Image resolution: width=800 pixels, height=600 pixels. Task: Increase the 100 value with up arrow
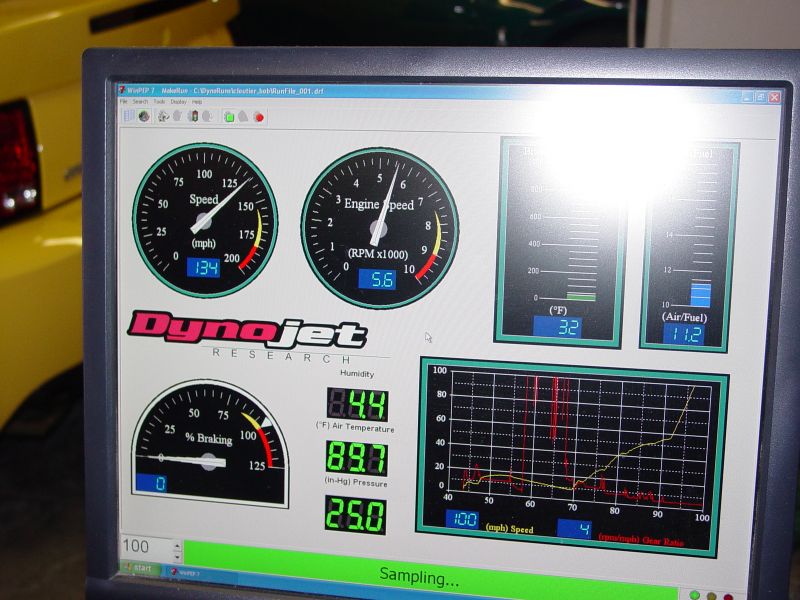[177, 546]
